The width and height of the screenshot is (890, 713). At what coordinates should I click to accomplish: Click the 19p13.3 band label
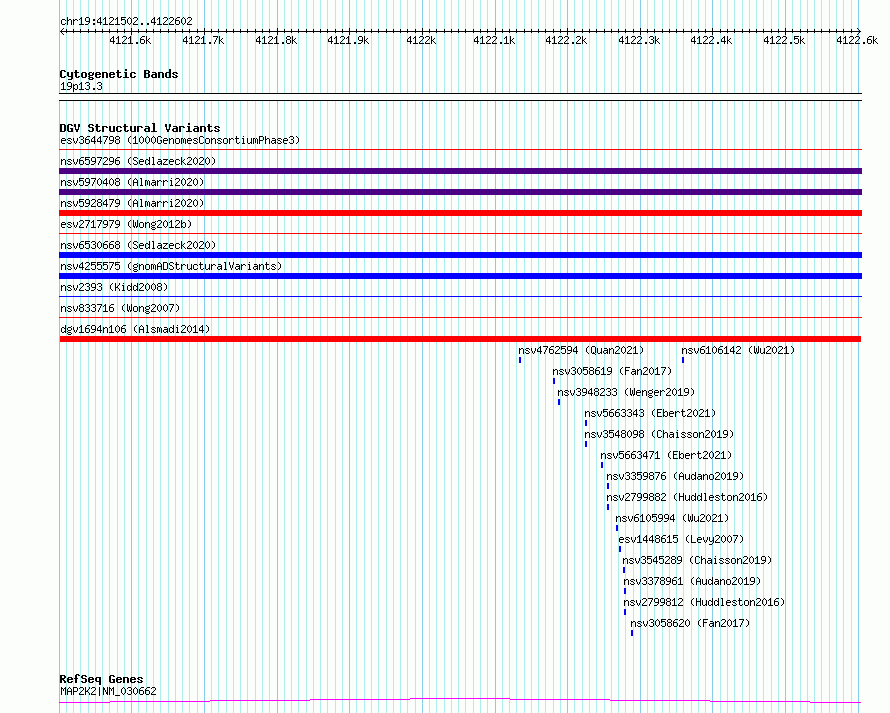pyautogui.click(x=81, y=86)
